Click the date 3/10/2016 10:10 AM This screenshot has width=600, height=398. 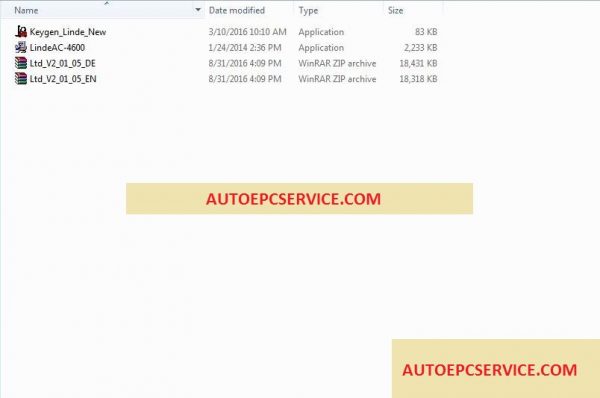tap(247, 32)
